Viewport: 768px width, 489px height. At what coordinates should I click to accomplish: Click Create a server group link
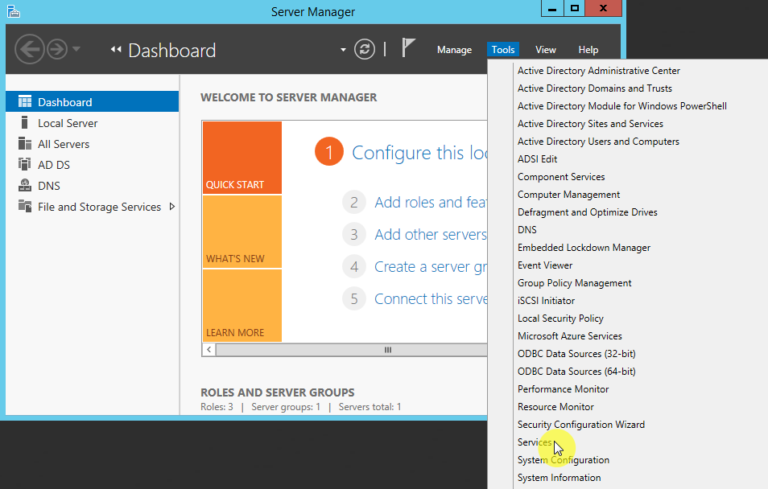tap(431, 267)
